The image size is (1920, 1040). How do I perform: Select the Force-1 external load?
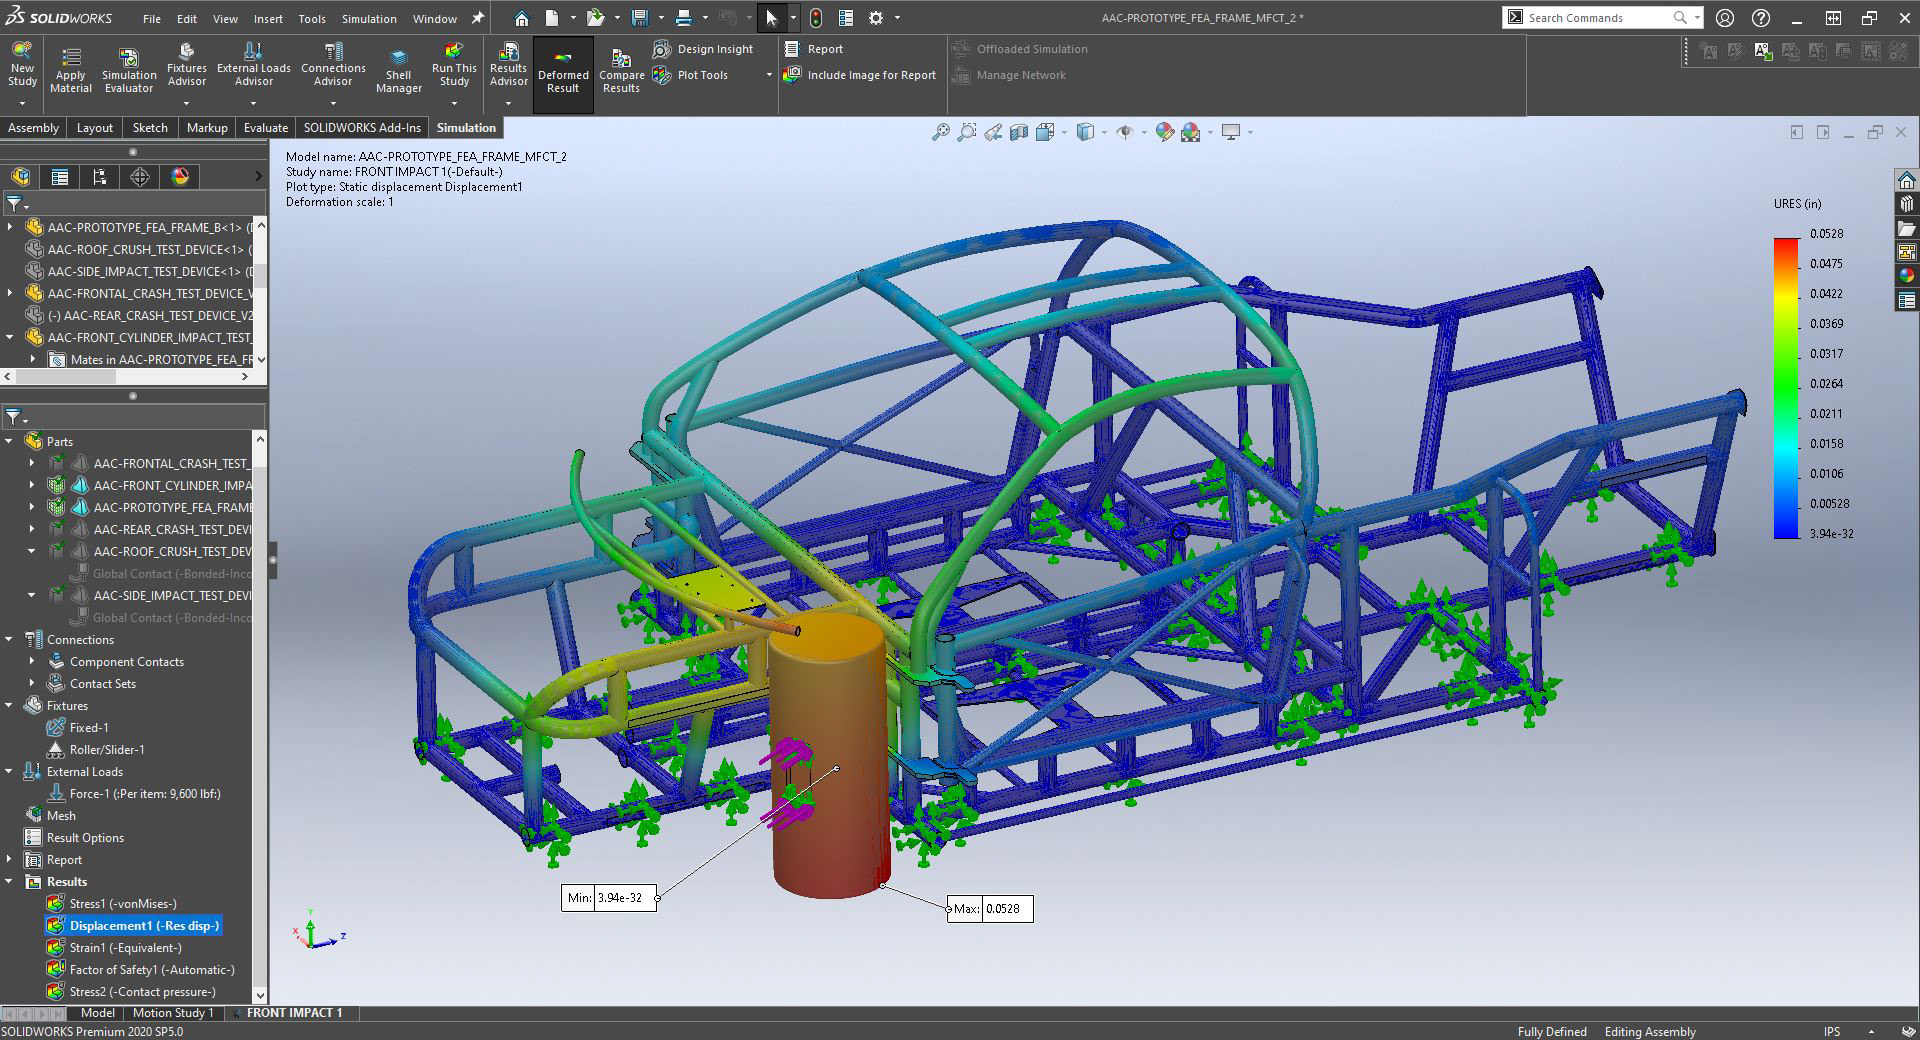(x=144, y=794)
